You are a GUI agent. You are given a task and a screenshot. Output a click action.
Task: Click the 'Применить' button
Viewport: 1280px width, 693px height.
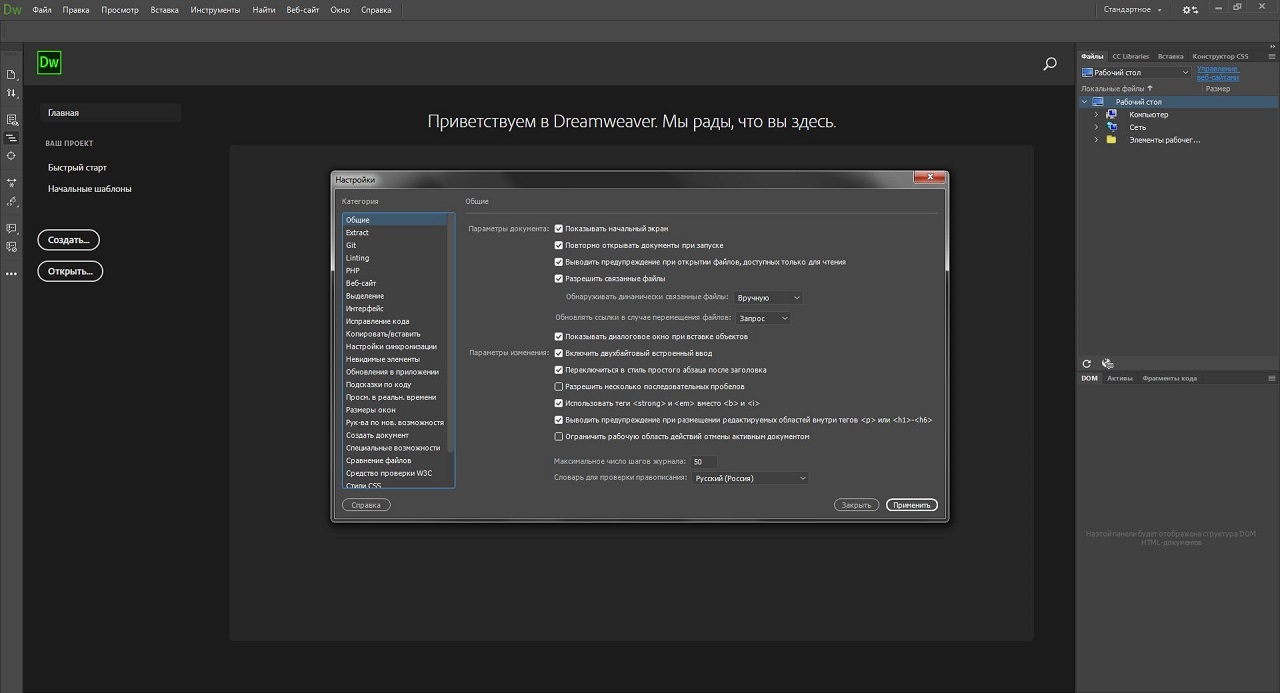[x=911, y=505]
